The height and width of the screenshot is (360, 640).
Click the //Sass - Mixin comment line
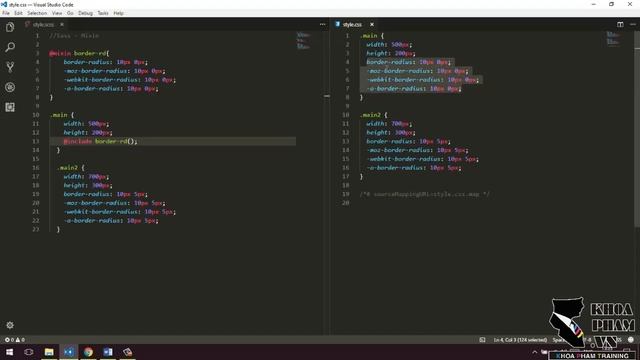click(74, 36)
